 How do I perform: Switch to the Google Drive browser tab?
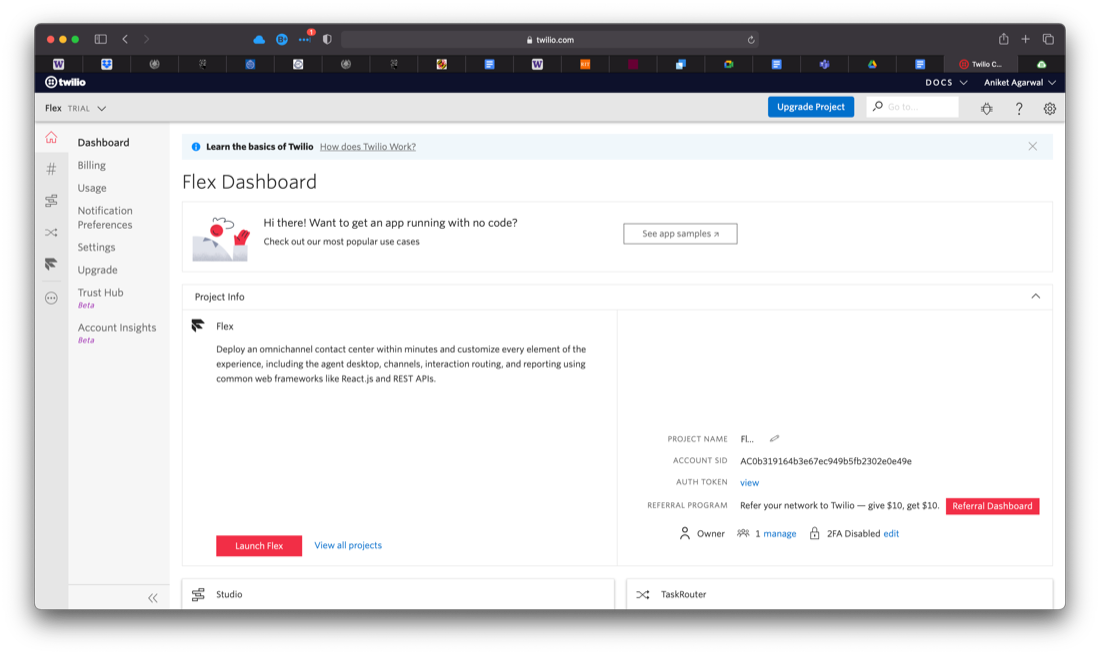tap(872, 64)
